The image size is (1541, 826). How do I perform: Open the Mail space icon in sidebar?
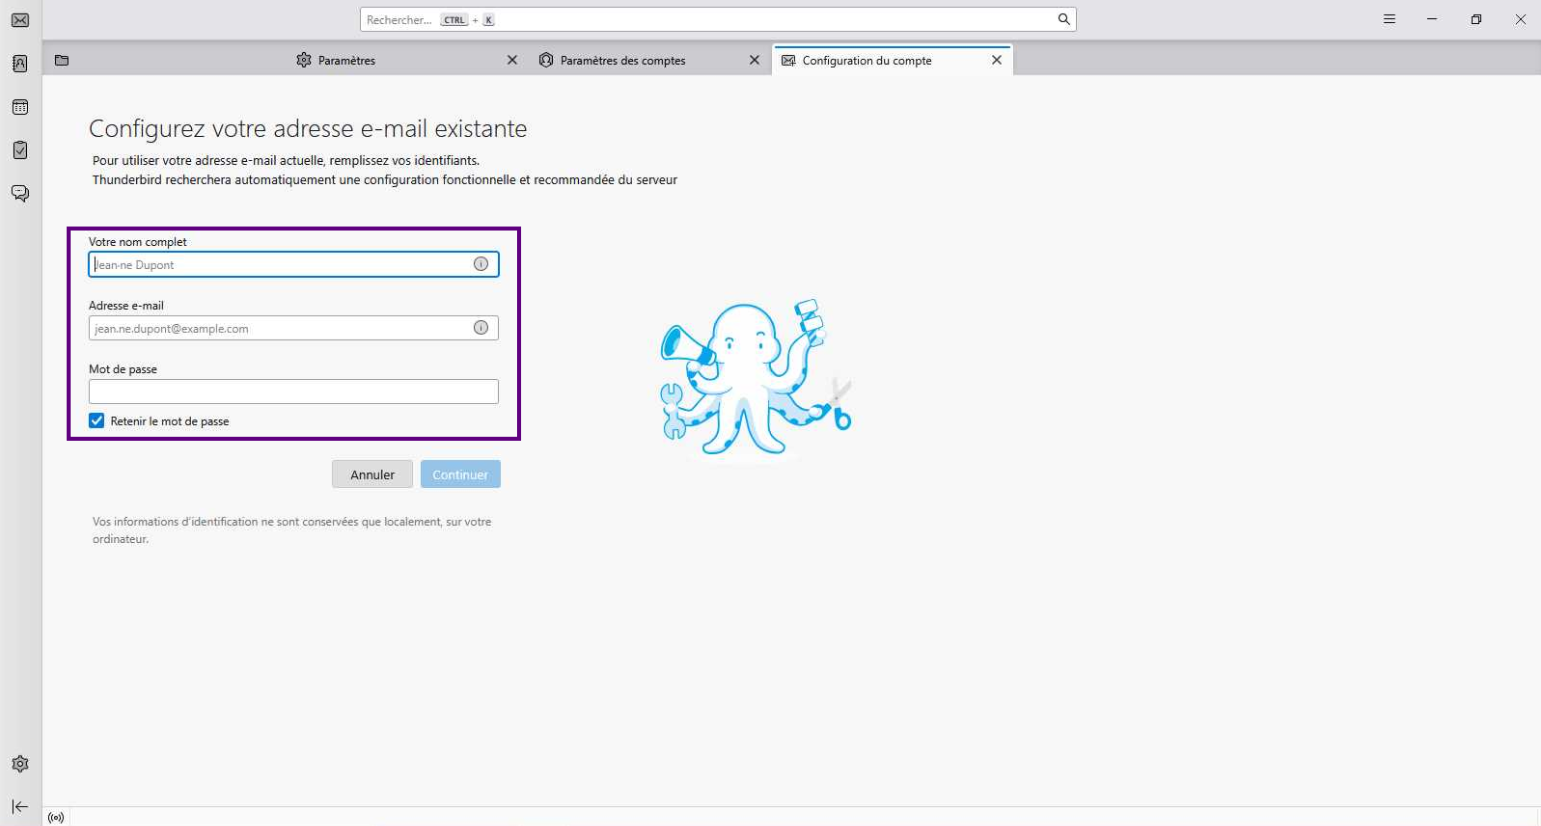[20, 20]
